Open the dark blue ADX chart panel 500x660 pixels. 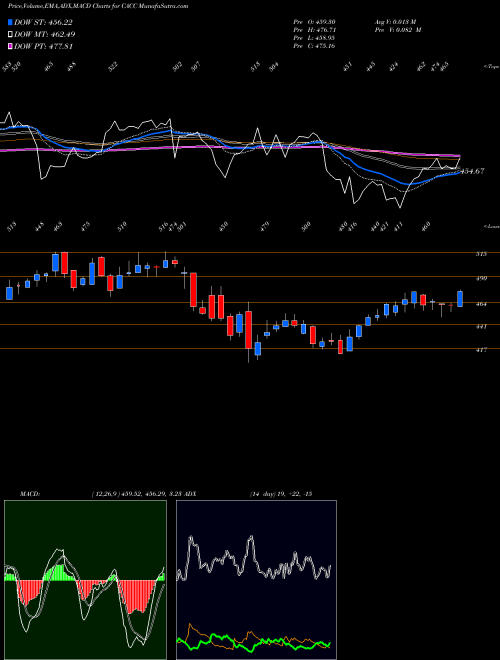(256, 580)
